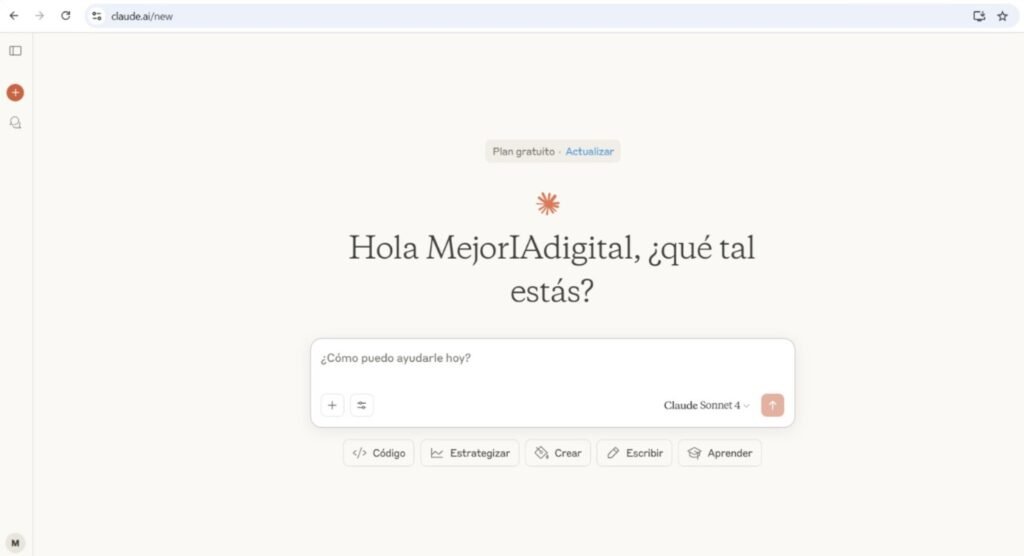
Task: Expand the Claude Sonnet 4 model selector
Action: [706, 405]
